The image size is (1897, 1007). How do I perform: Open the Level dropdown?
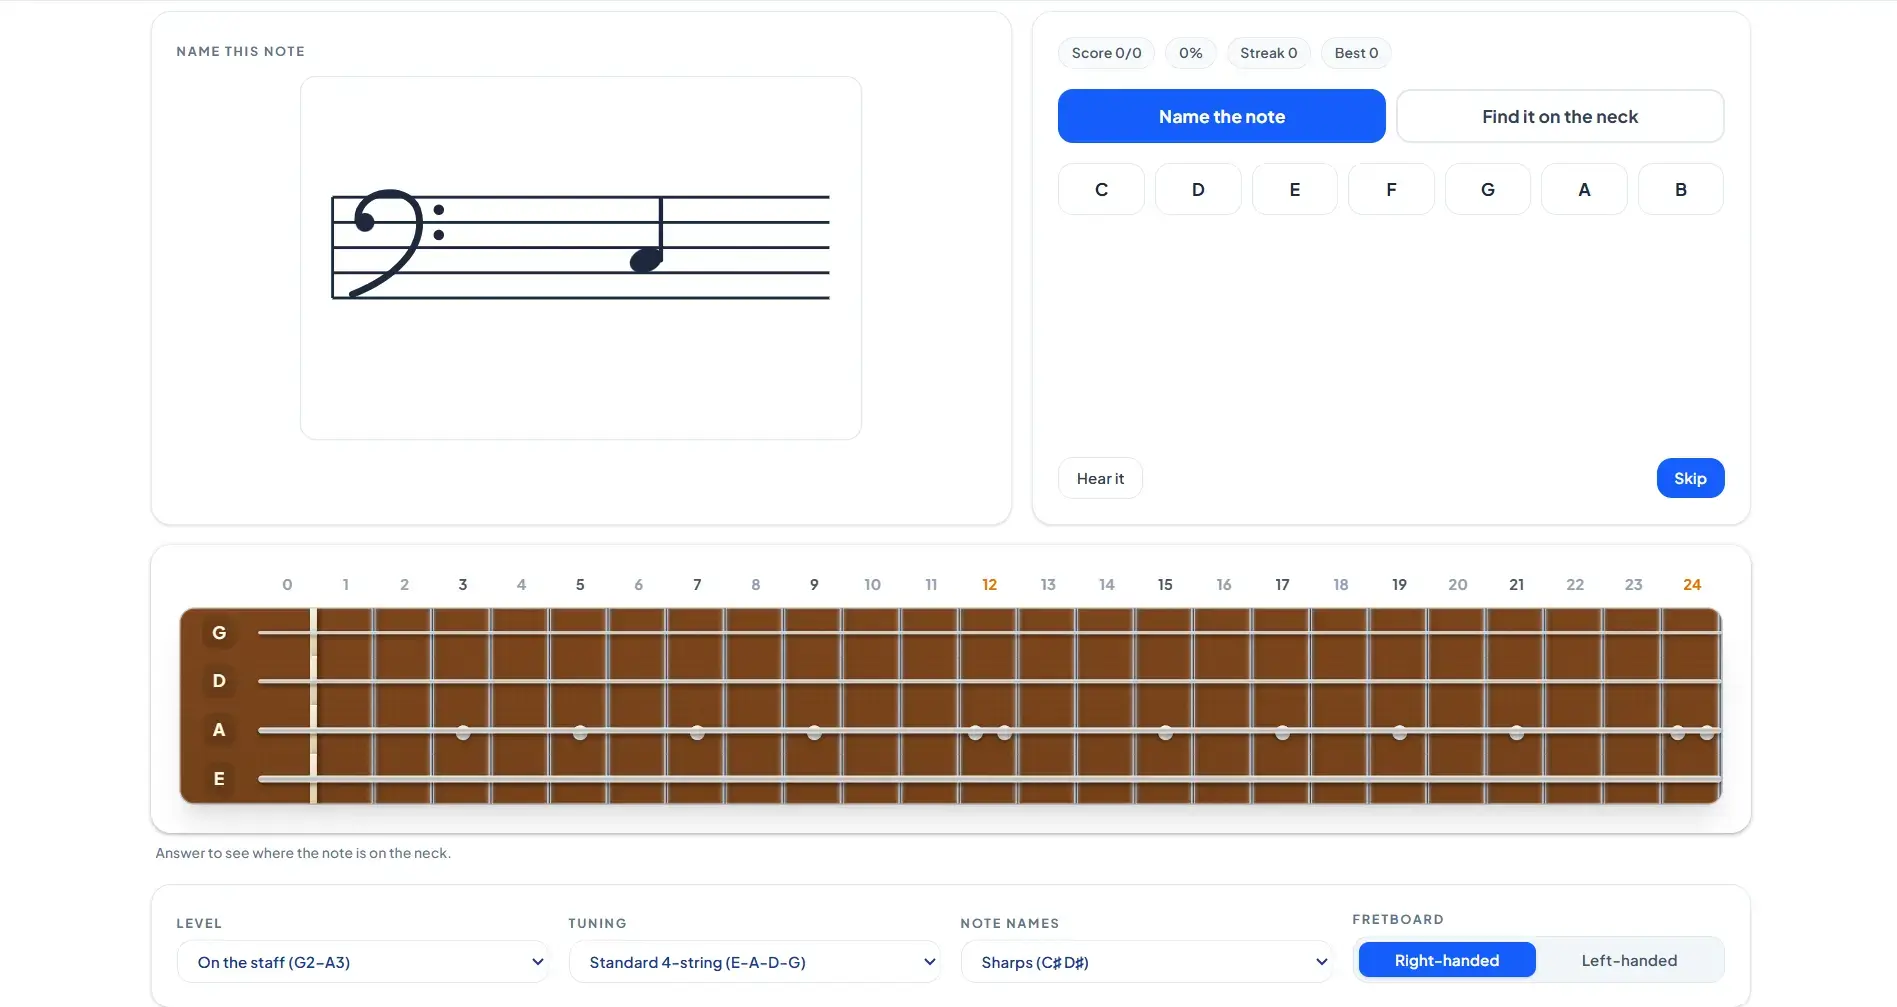(362, 962)
